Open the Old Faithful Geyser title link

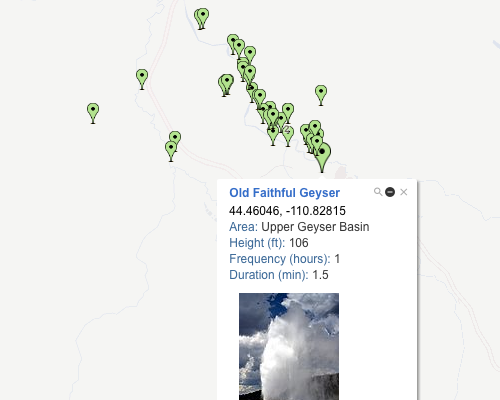tap(284, 193)
